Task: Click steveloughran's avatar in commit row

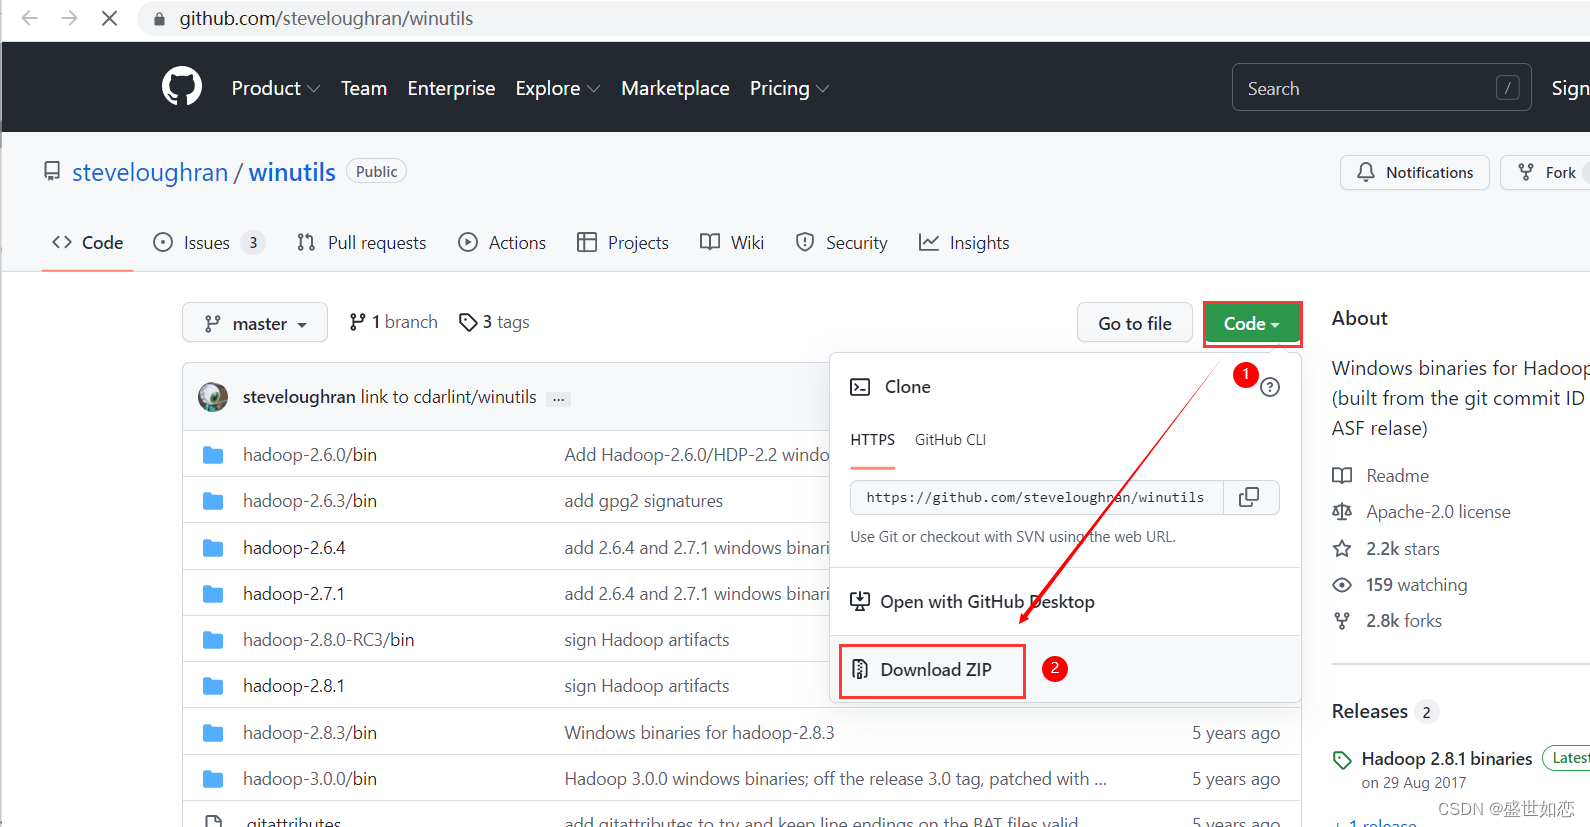Action: pos(213,397)
